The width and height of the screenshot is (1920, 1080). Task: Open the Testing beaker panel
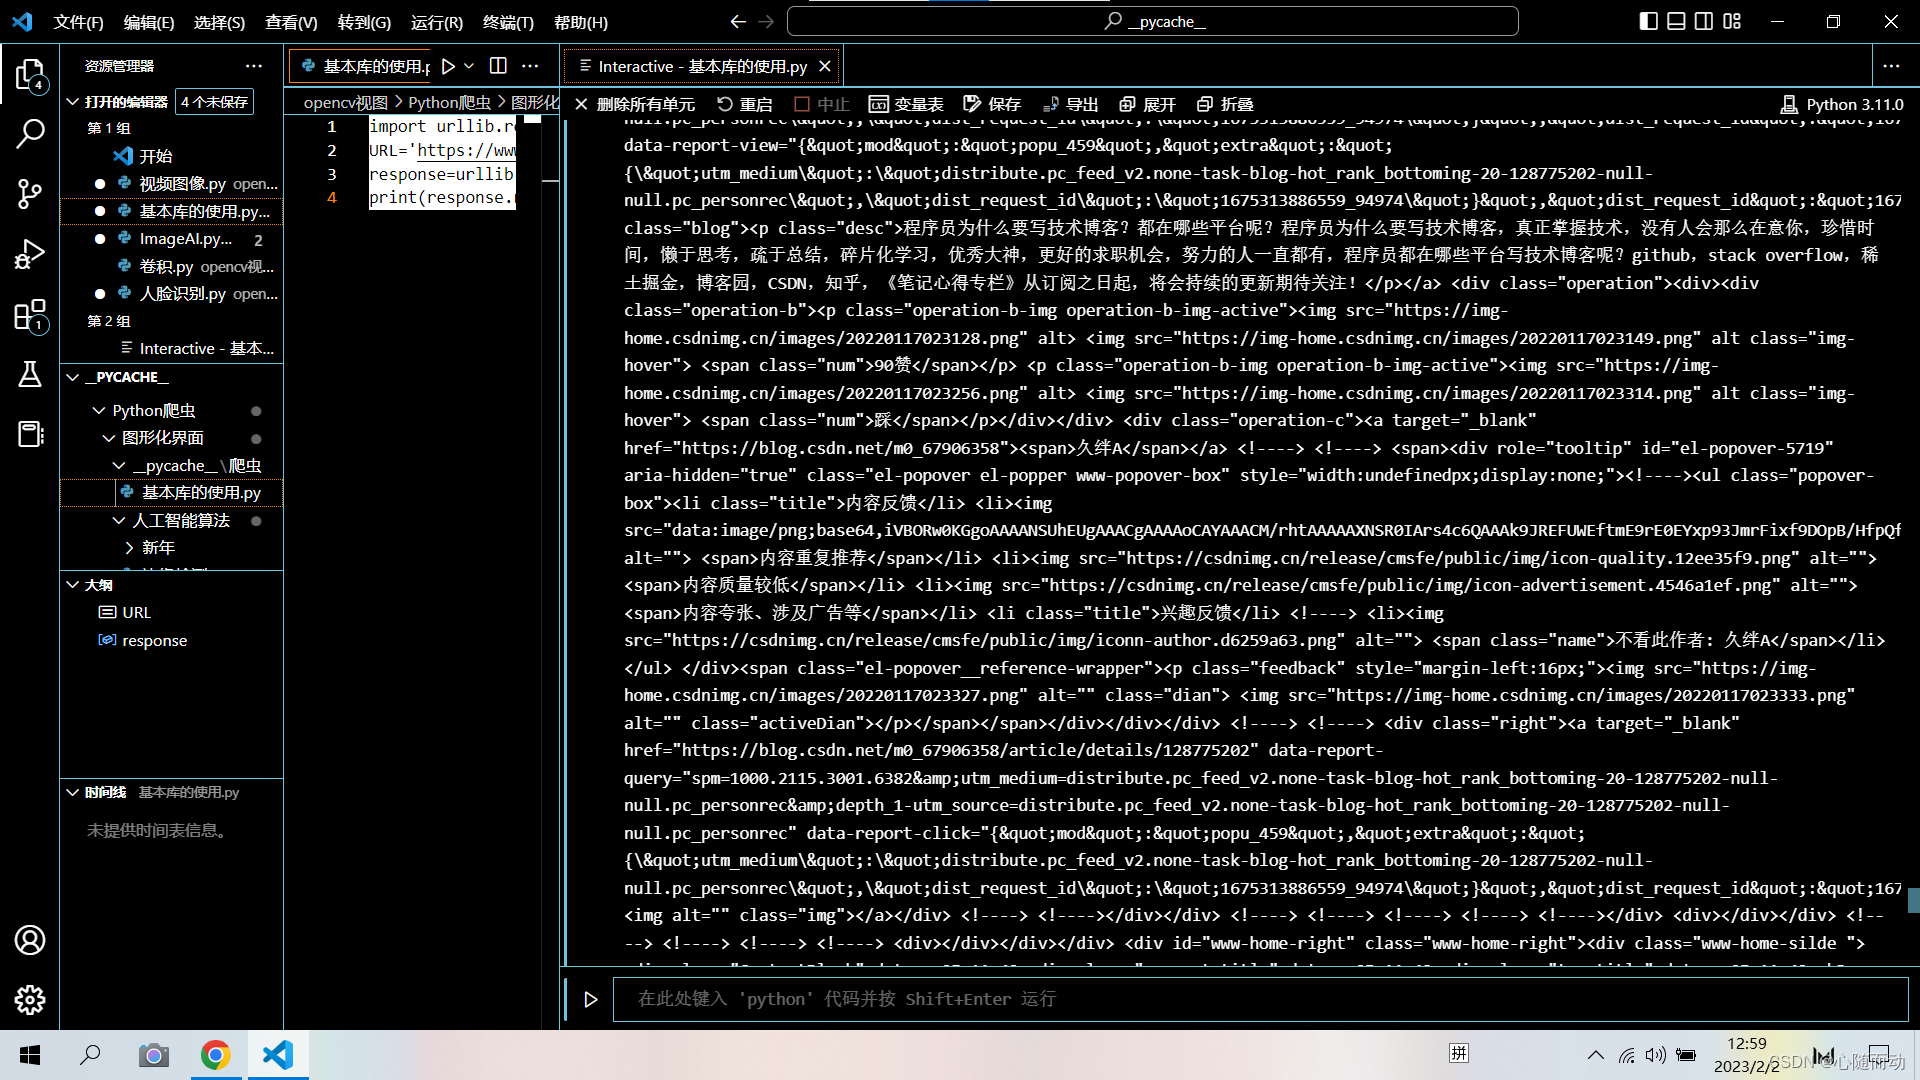(30, 375)
